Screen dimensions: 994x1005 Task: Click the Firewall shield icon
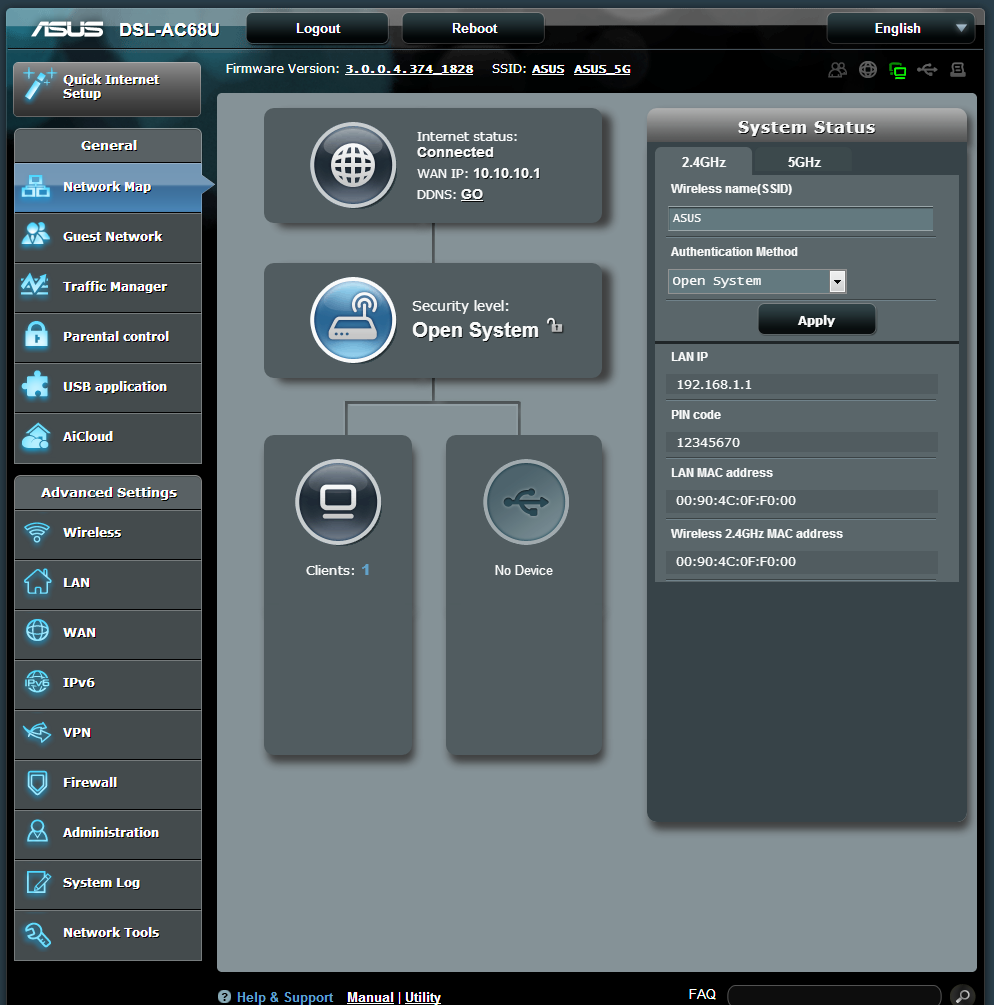click(x=38, y=782)
